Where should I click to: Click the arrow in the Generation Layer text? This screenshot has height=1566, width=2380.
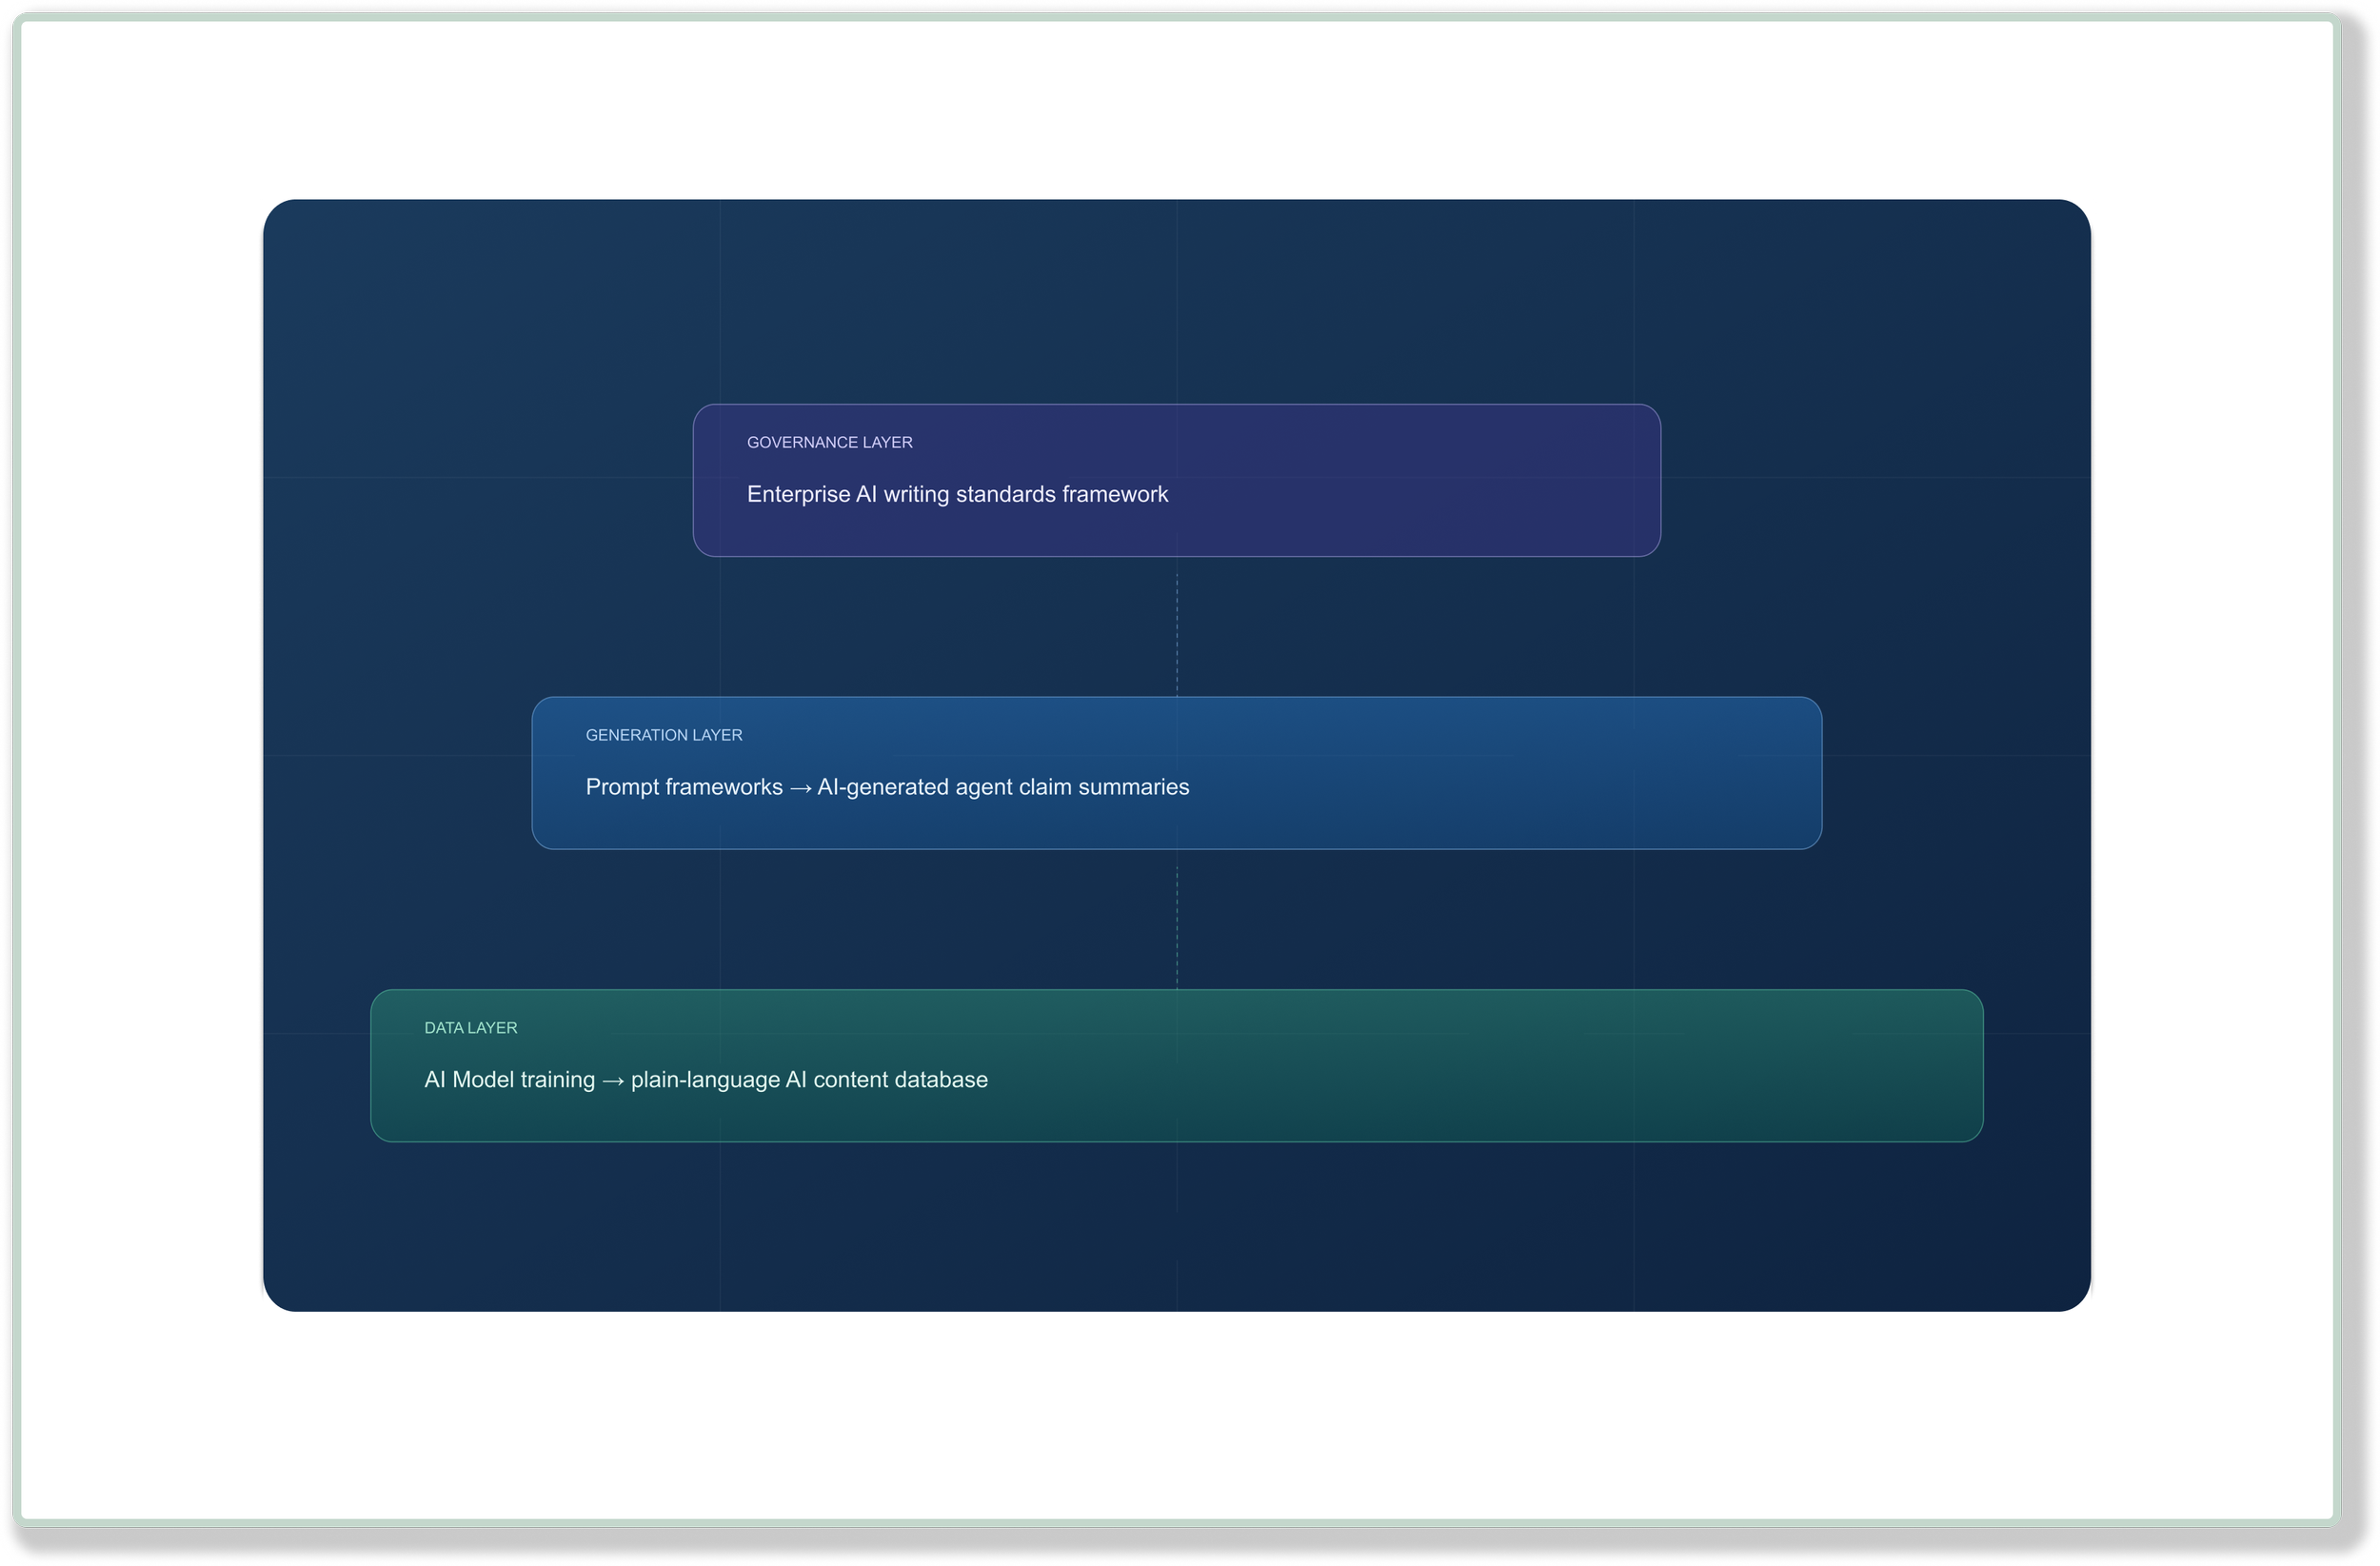tap(800, 789)
